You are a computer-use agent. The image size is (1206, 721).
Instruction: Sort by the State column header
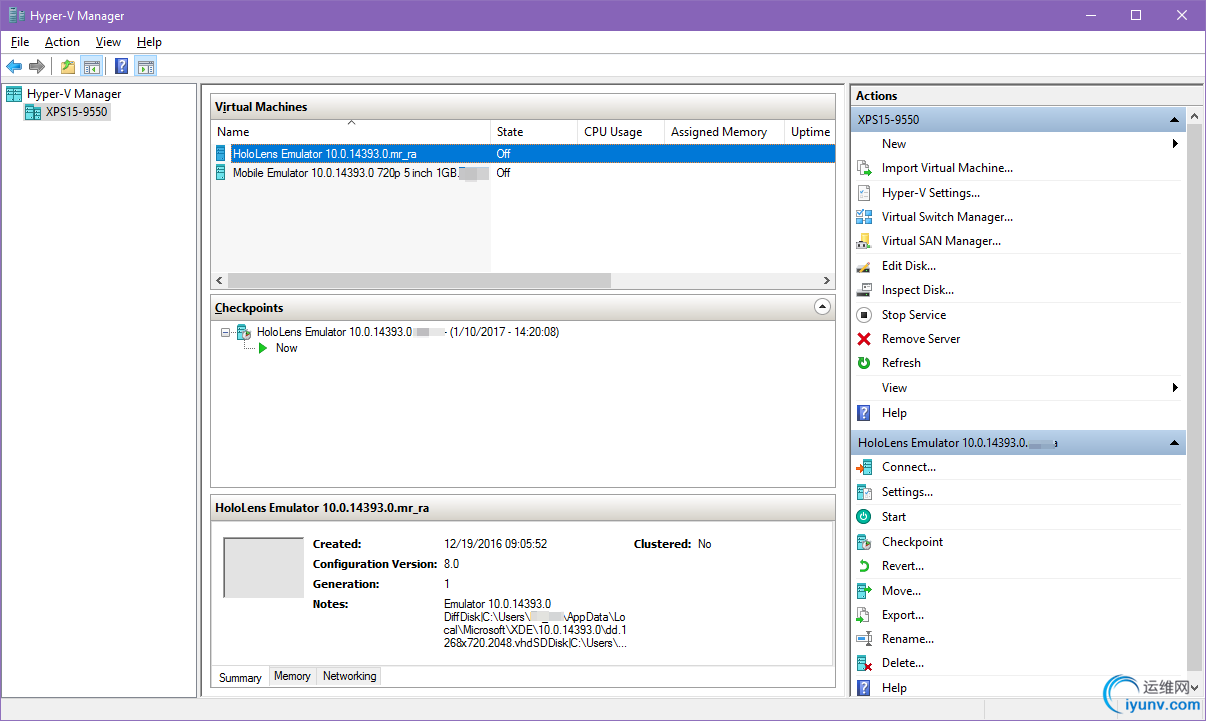tap(535, 132)
